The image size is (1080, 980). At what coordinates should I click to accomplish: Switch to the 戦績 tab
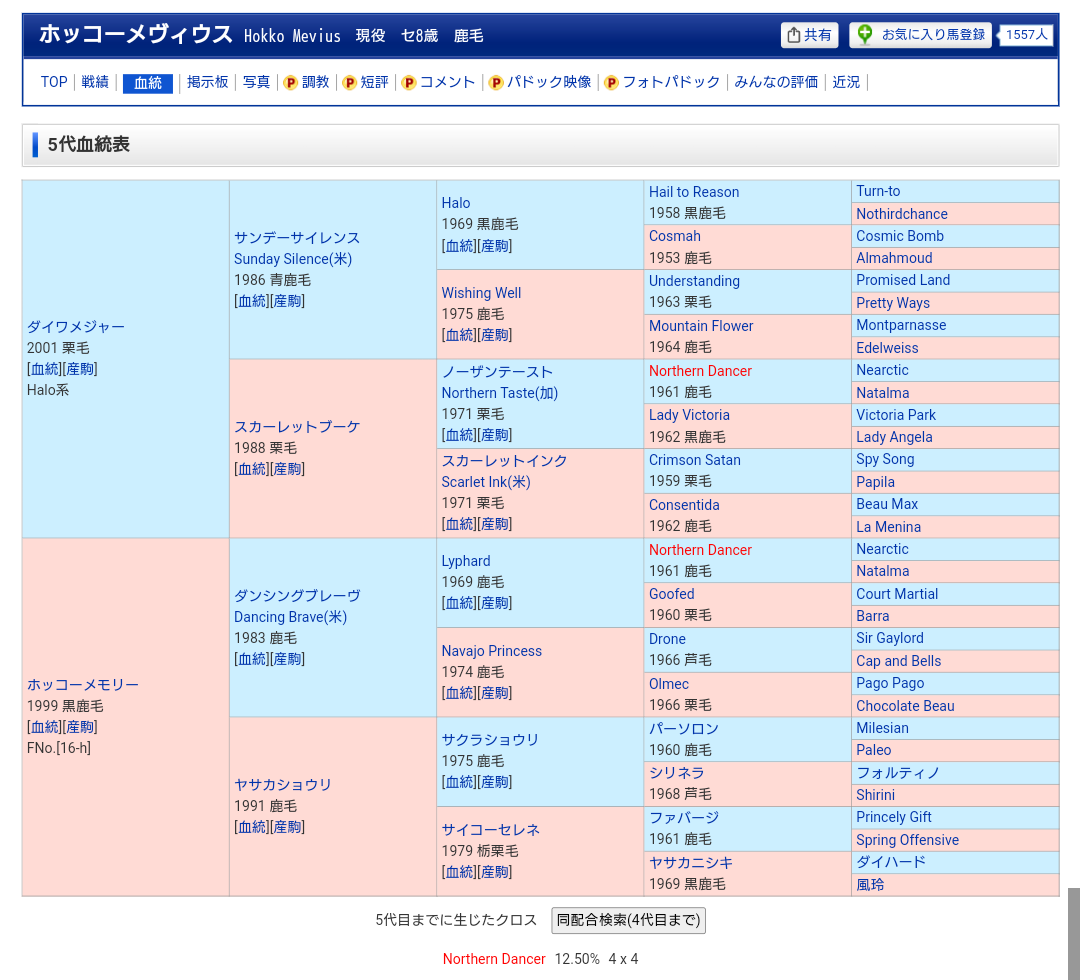pos(95,82)
